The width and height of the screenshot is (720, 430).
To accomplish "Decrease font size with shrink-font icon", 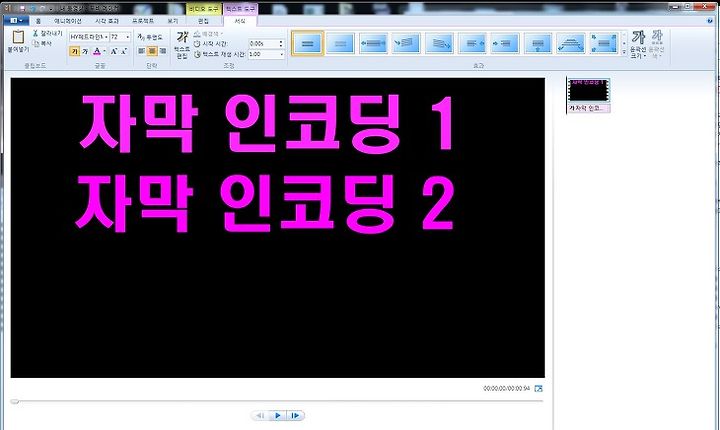I will click(124, 51).
